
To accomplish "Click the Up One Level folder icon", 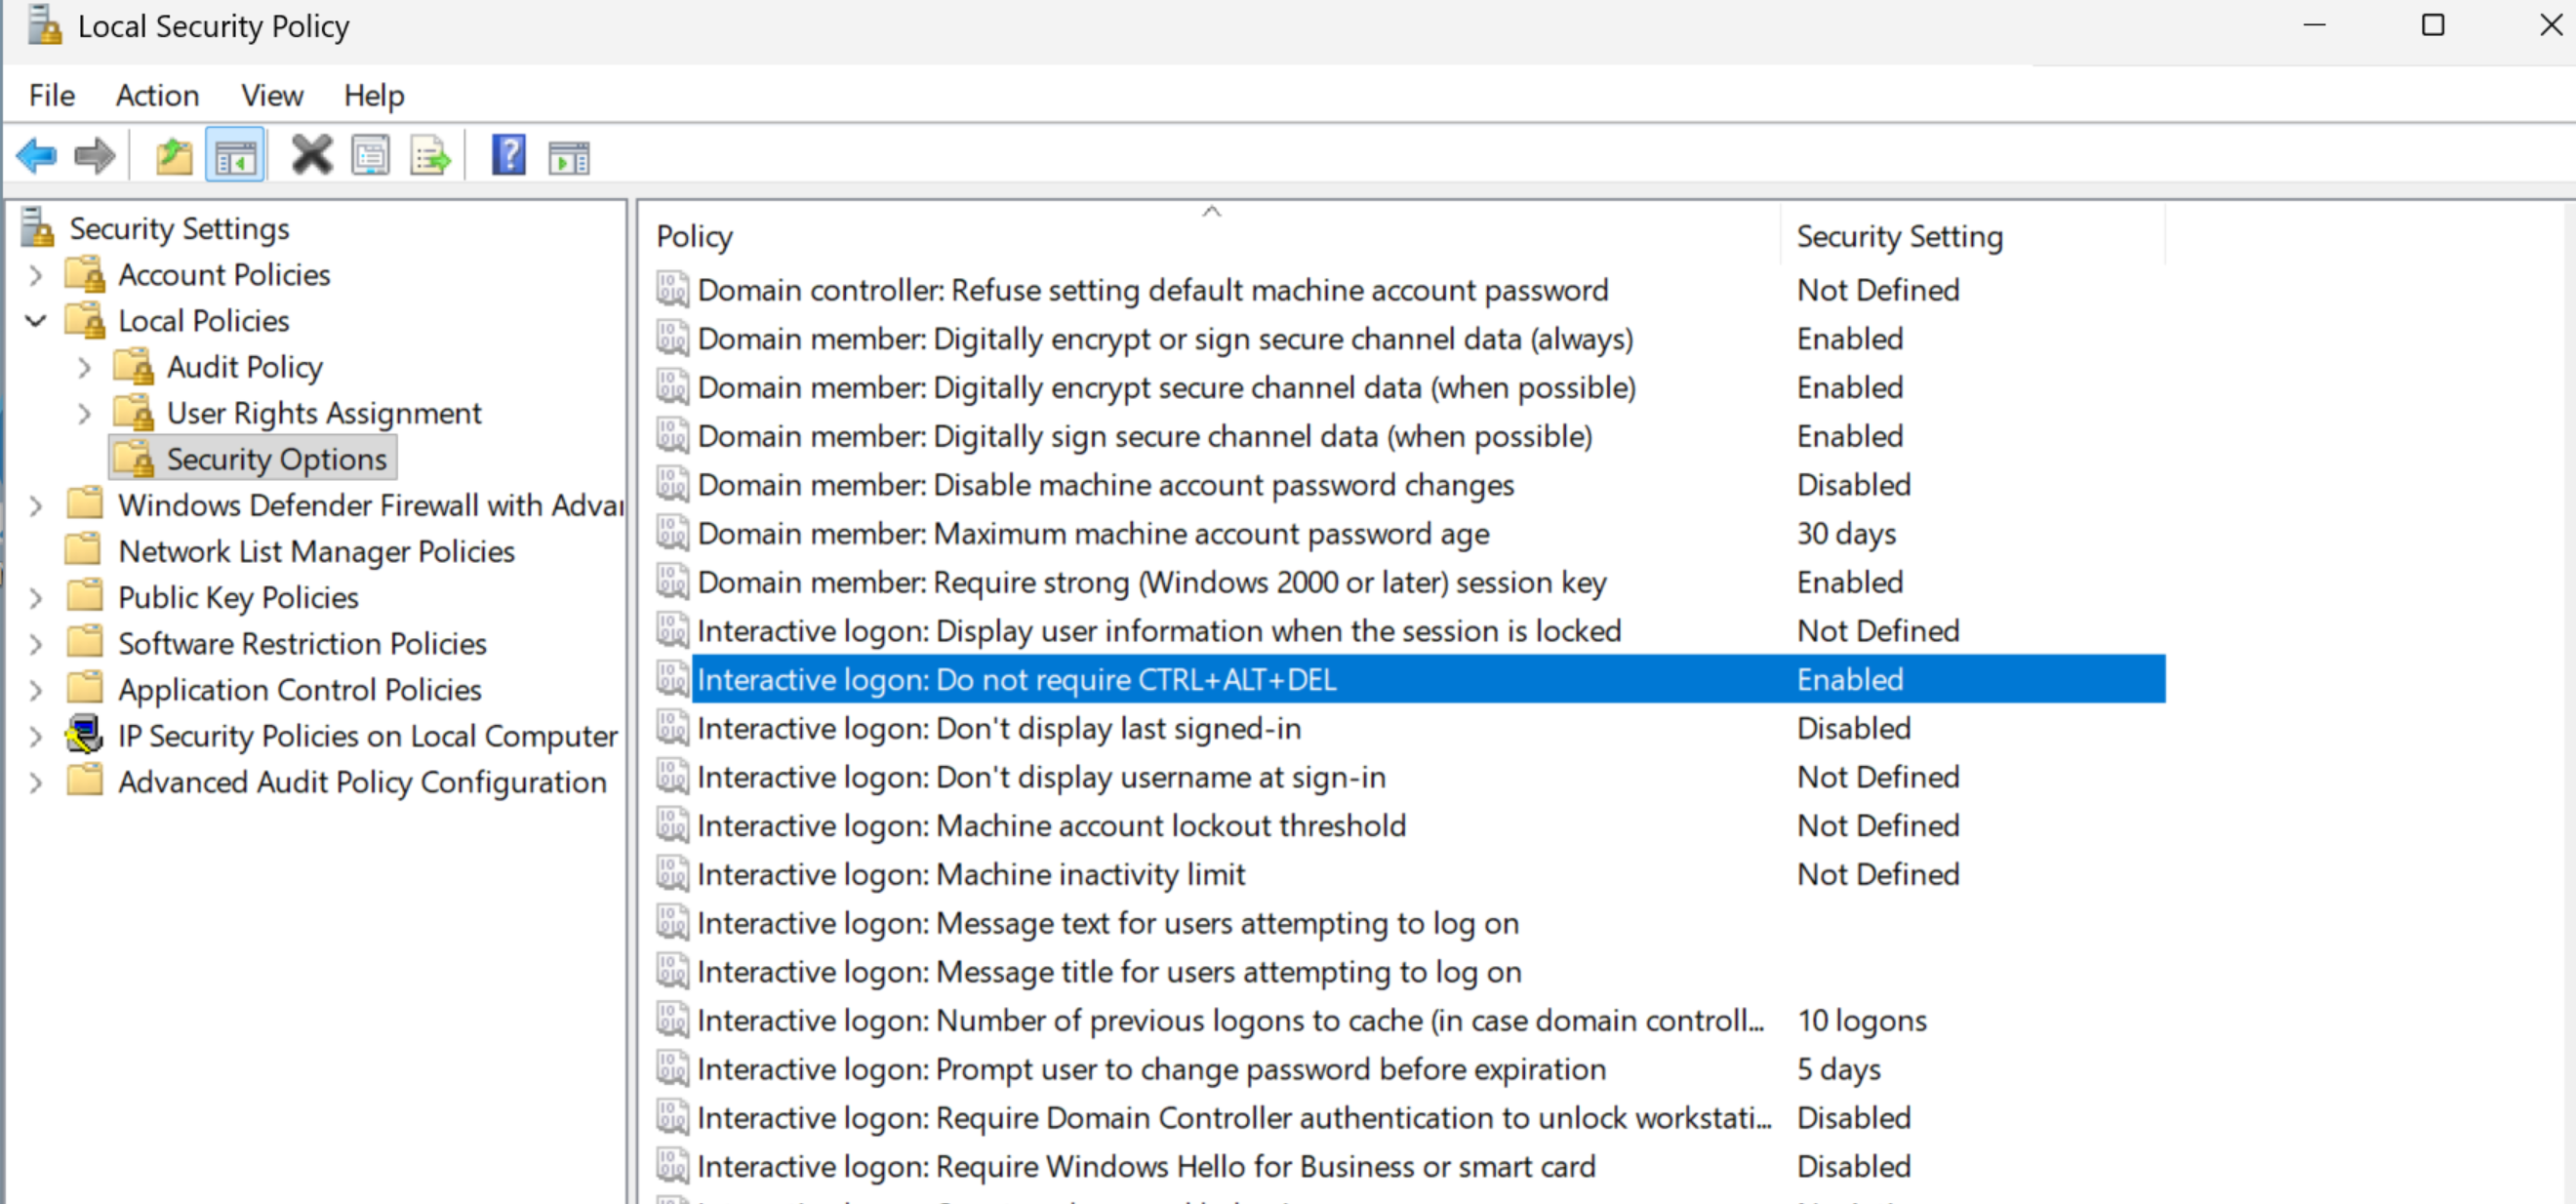I will [x=174, y=156].
